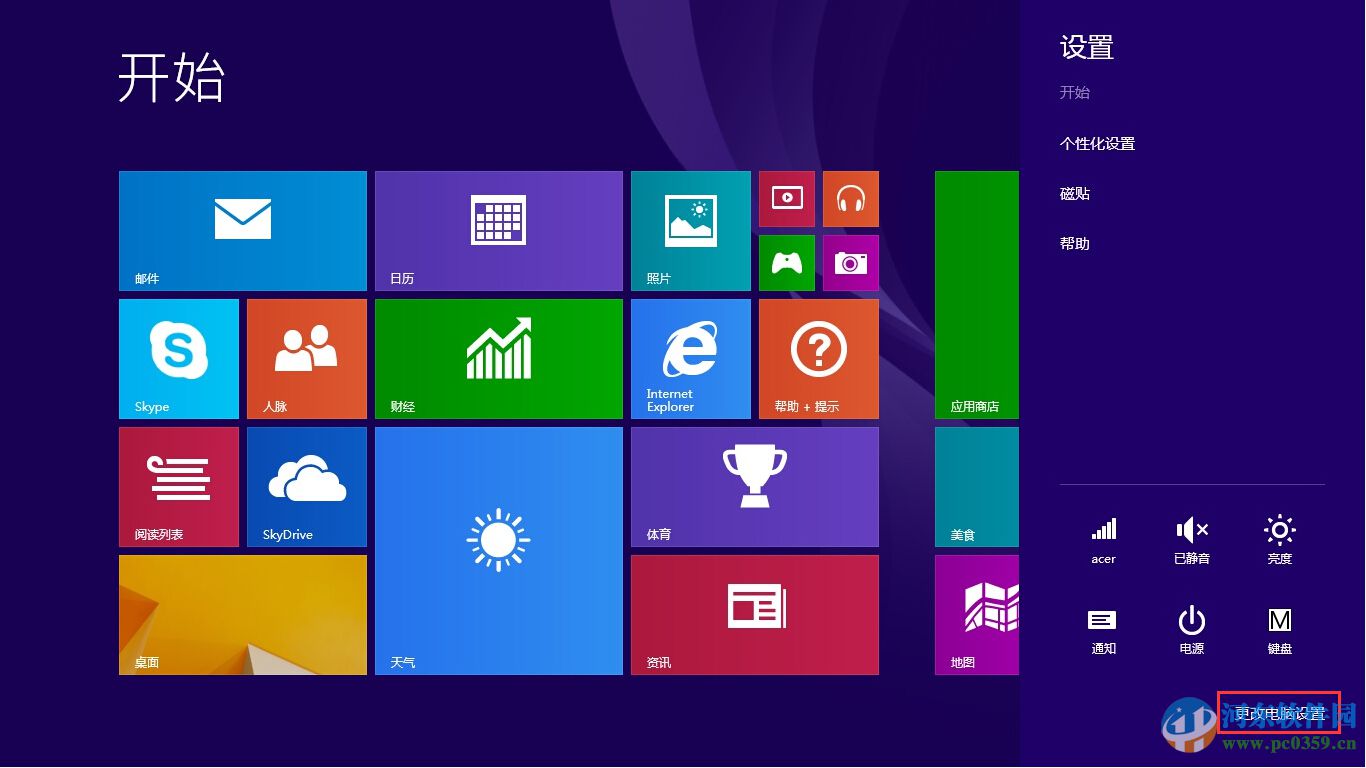This screenshot has width=1366, height=768.
Task: Open the 电源 power options icon
Action: [x=1191, y=628]
